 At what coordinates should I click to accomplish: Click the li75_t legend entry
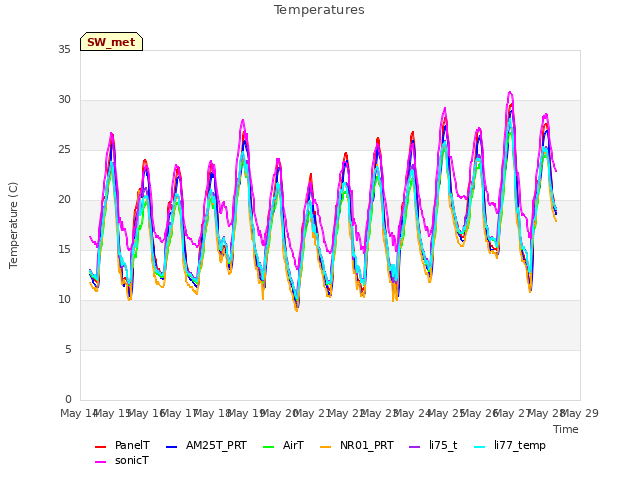[433, 445]
